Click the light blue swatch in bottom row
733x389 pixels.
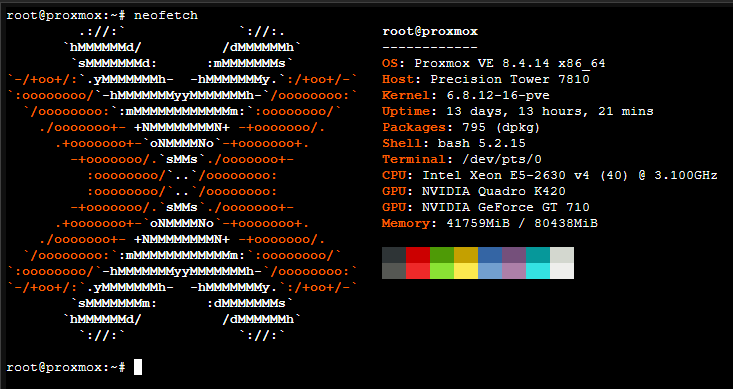click(490, 271)
